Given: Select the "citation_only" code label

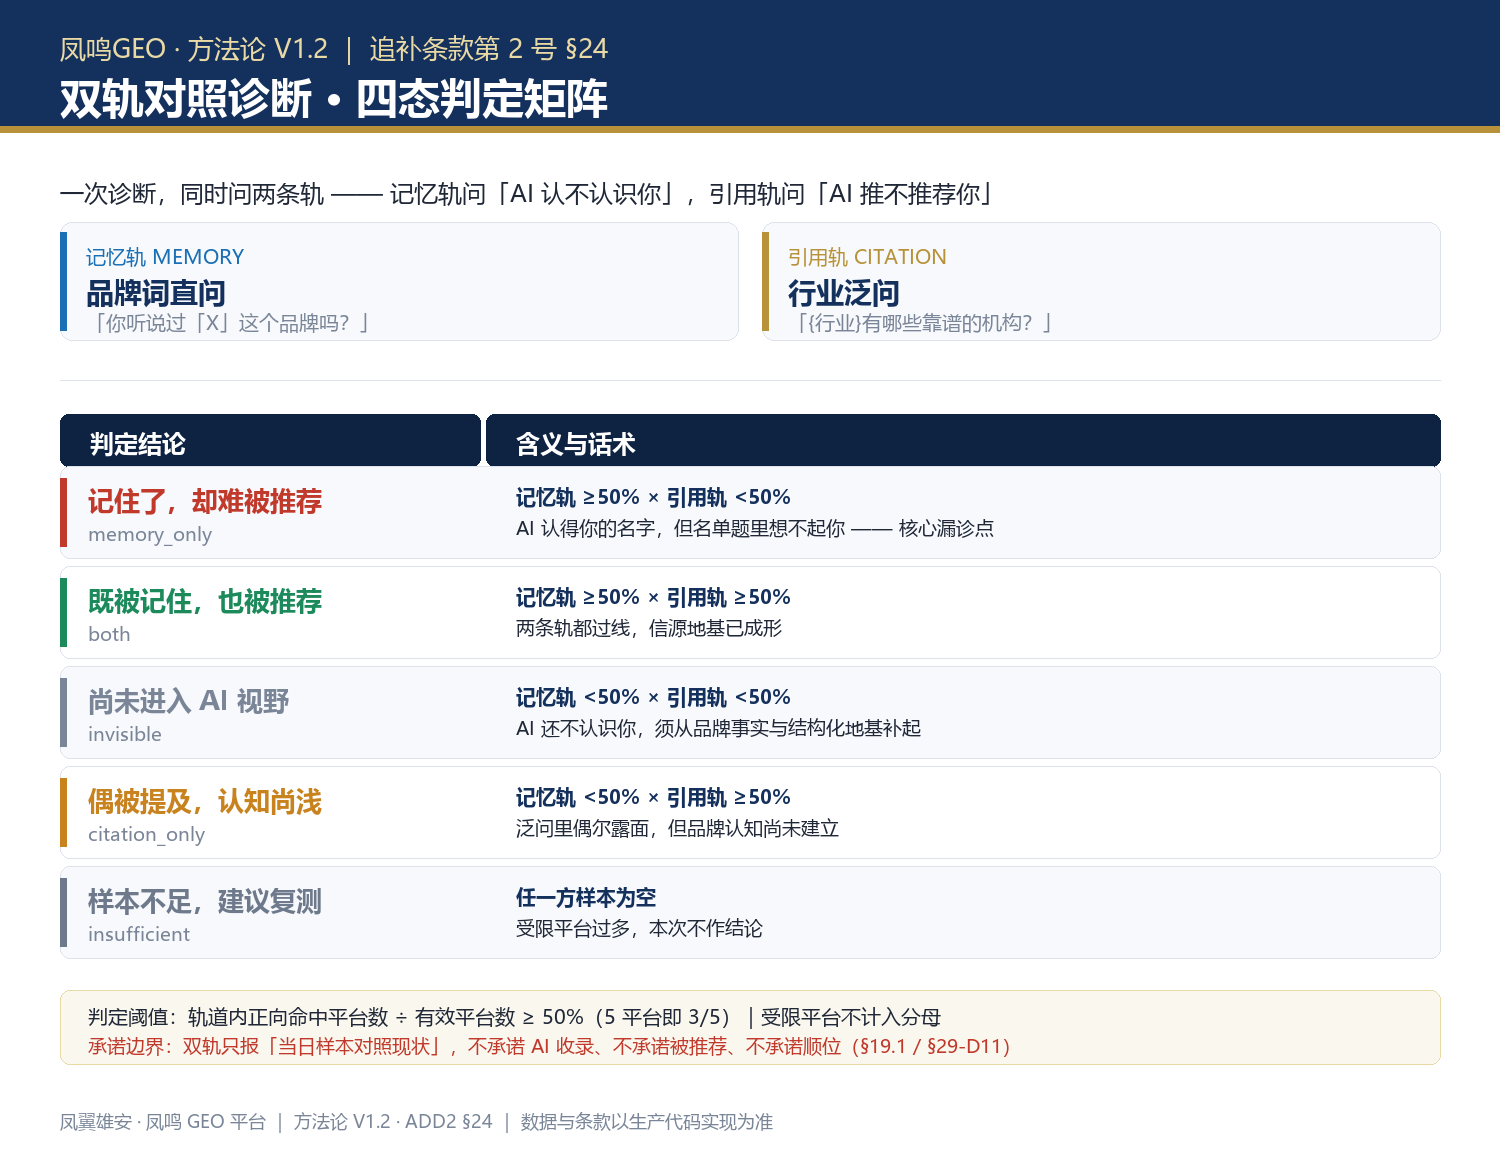Looking at the screenshot, I should tap(147, 834).
